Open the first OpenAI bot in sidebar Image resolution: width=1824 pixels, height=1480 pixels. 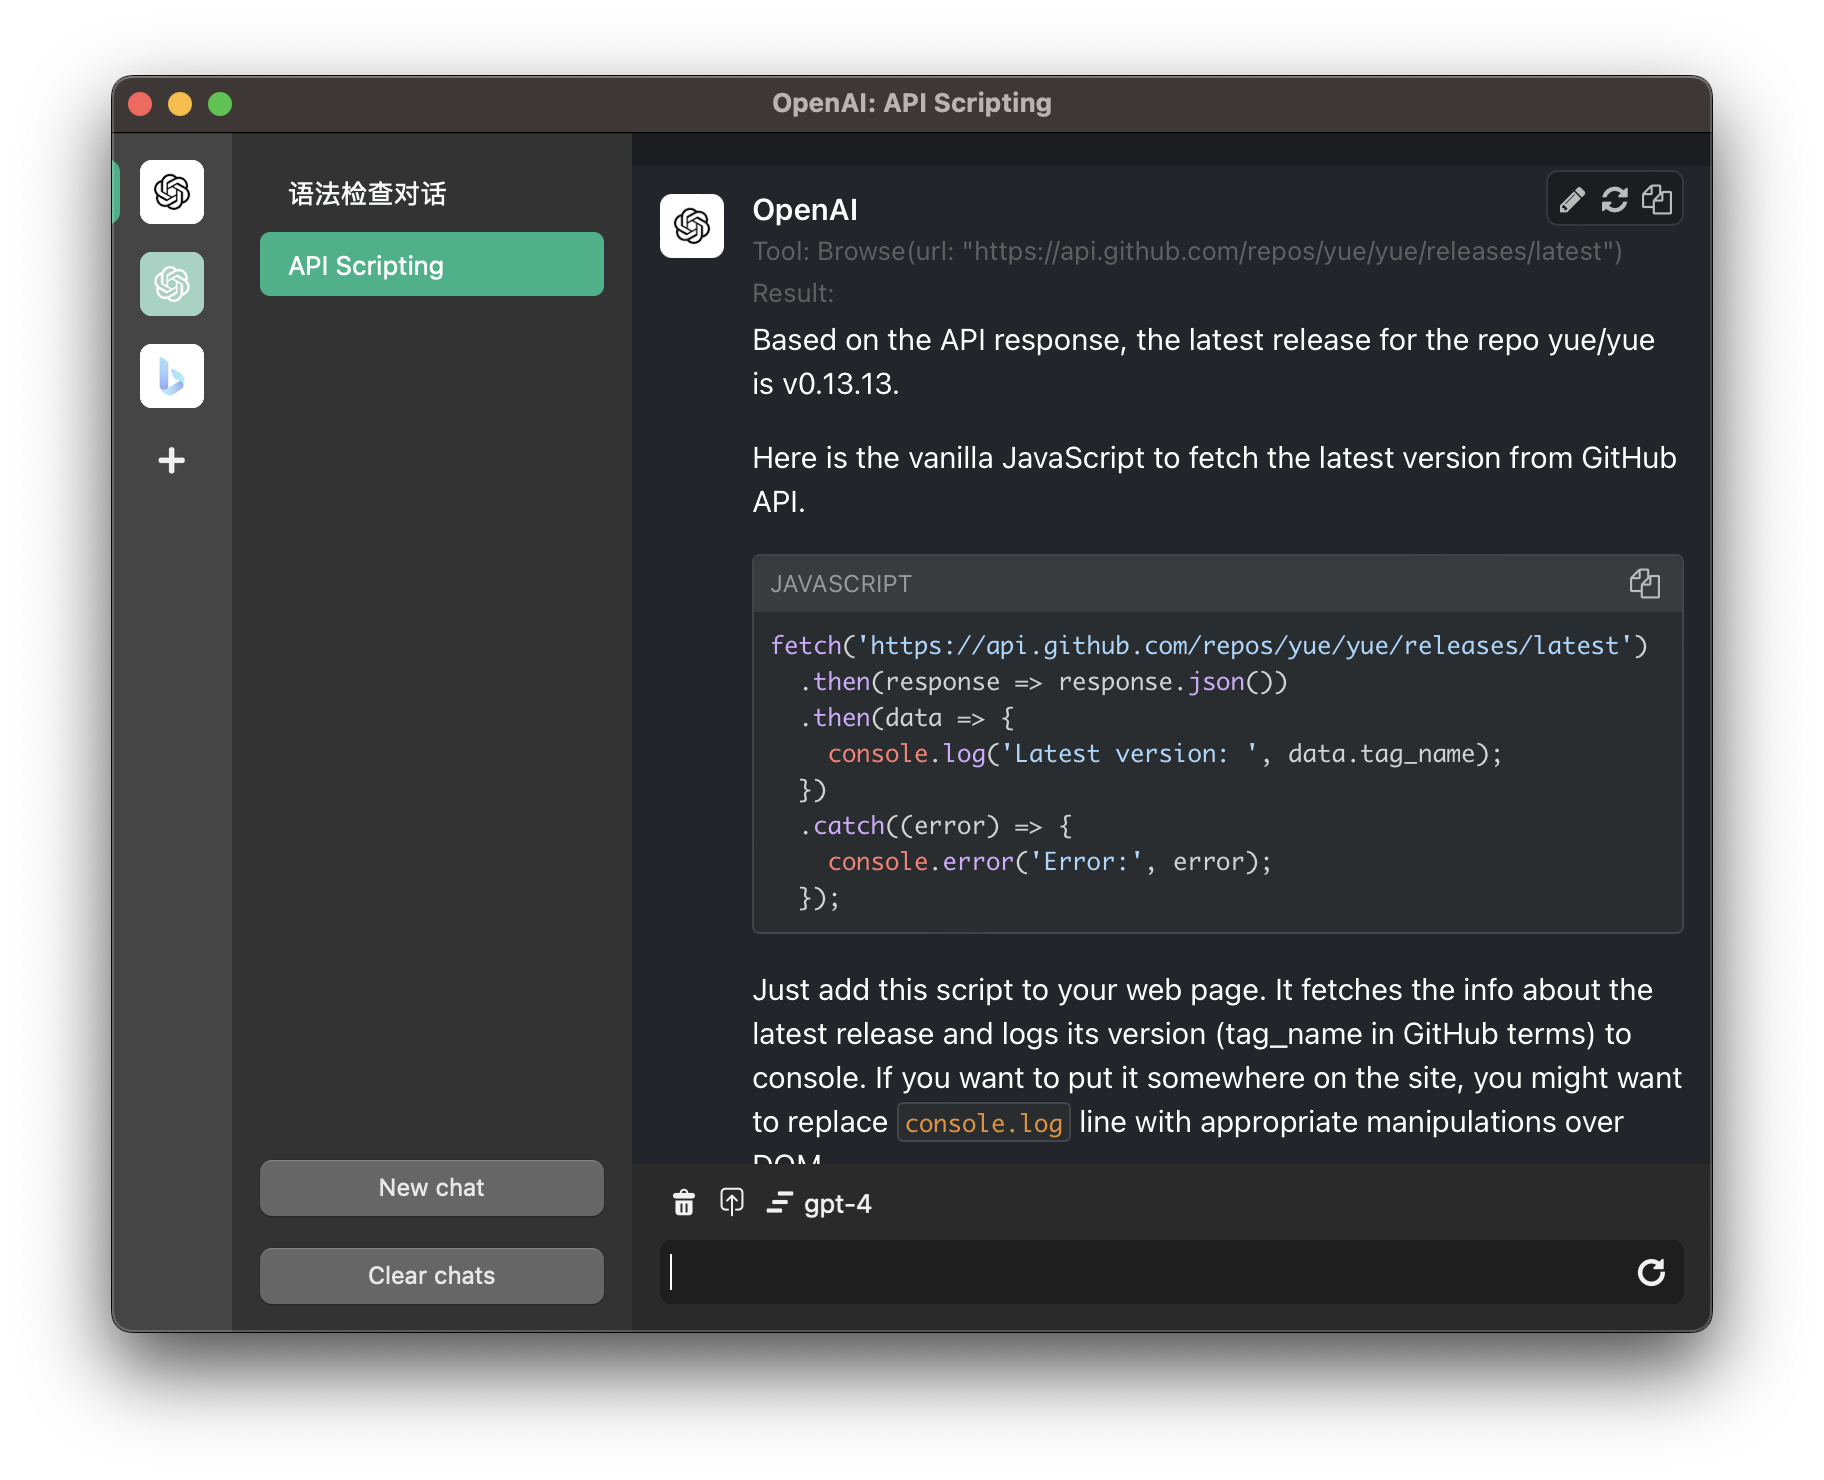click(171, 192)
